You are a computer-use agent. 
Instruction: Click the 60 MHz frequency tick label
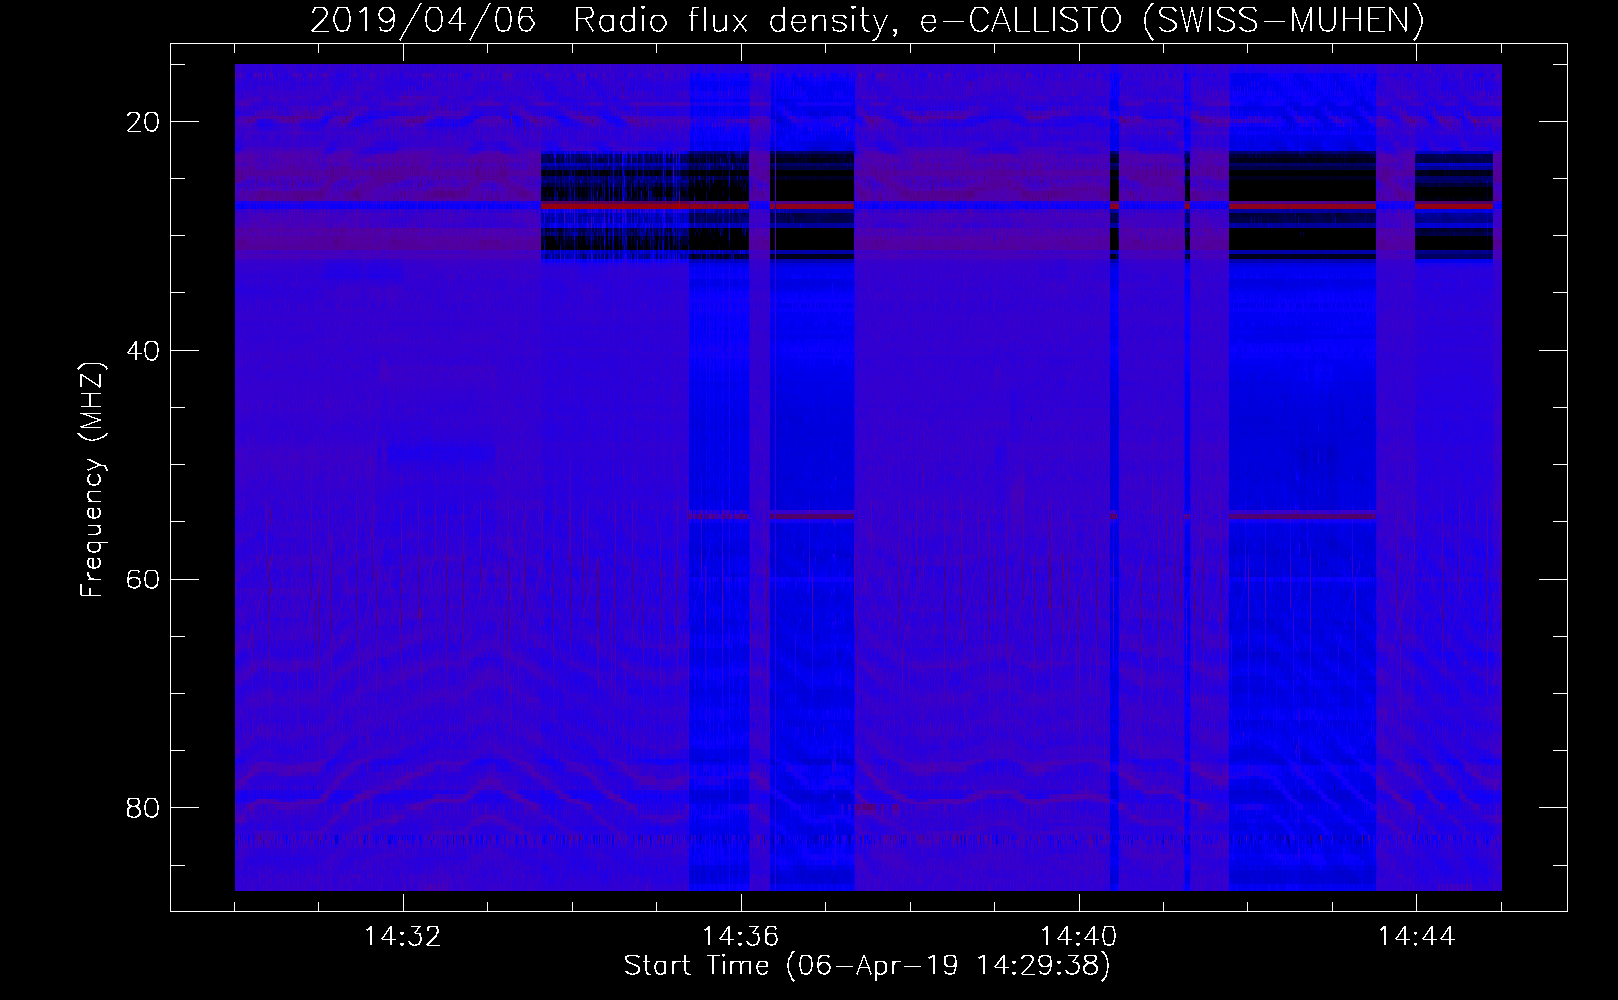pos(143,580)
